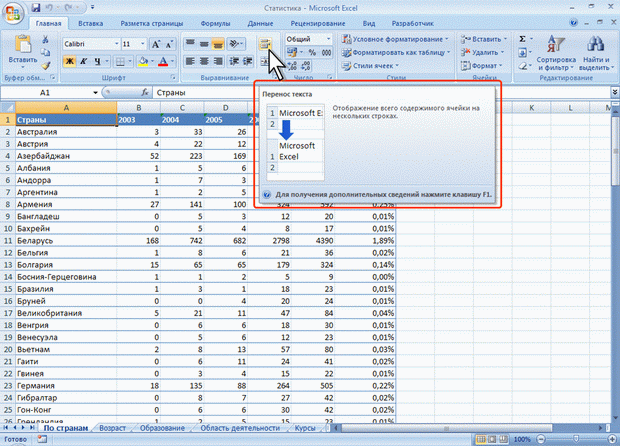This screenshot has width=620, height=446.
Task: Click the fill color paint bucket swatch
Action: point(143,61)
